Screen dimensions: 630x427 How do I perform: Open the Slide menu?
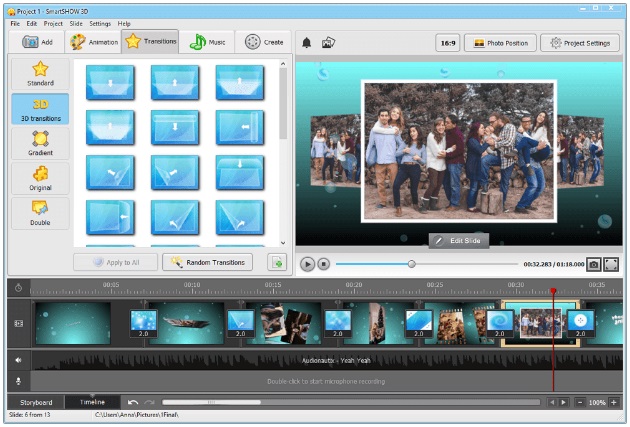(76, 24)
